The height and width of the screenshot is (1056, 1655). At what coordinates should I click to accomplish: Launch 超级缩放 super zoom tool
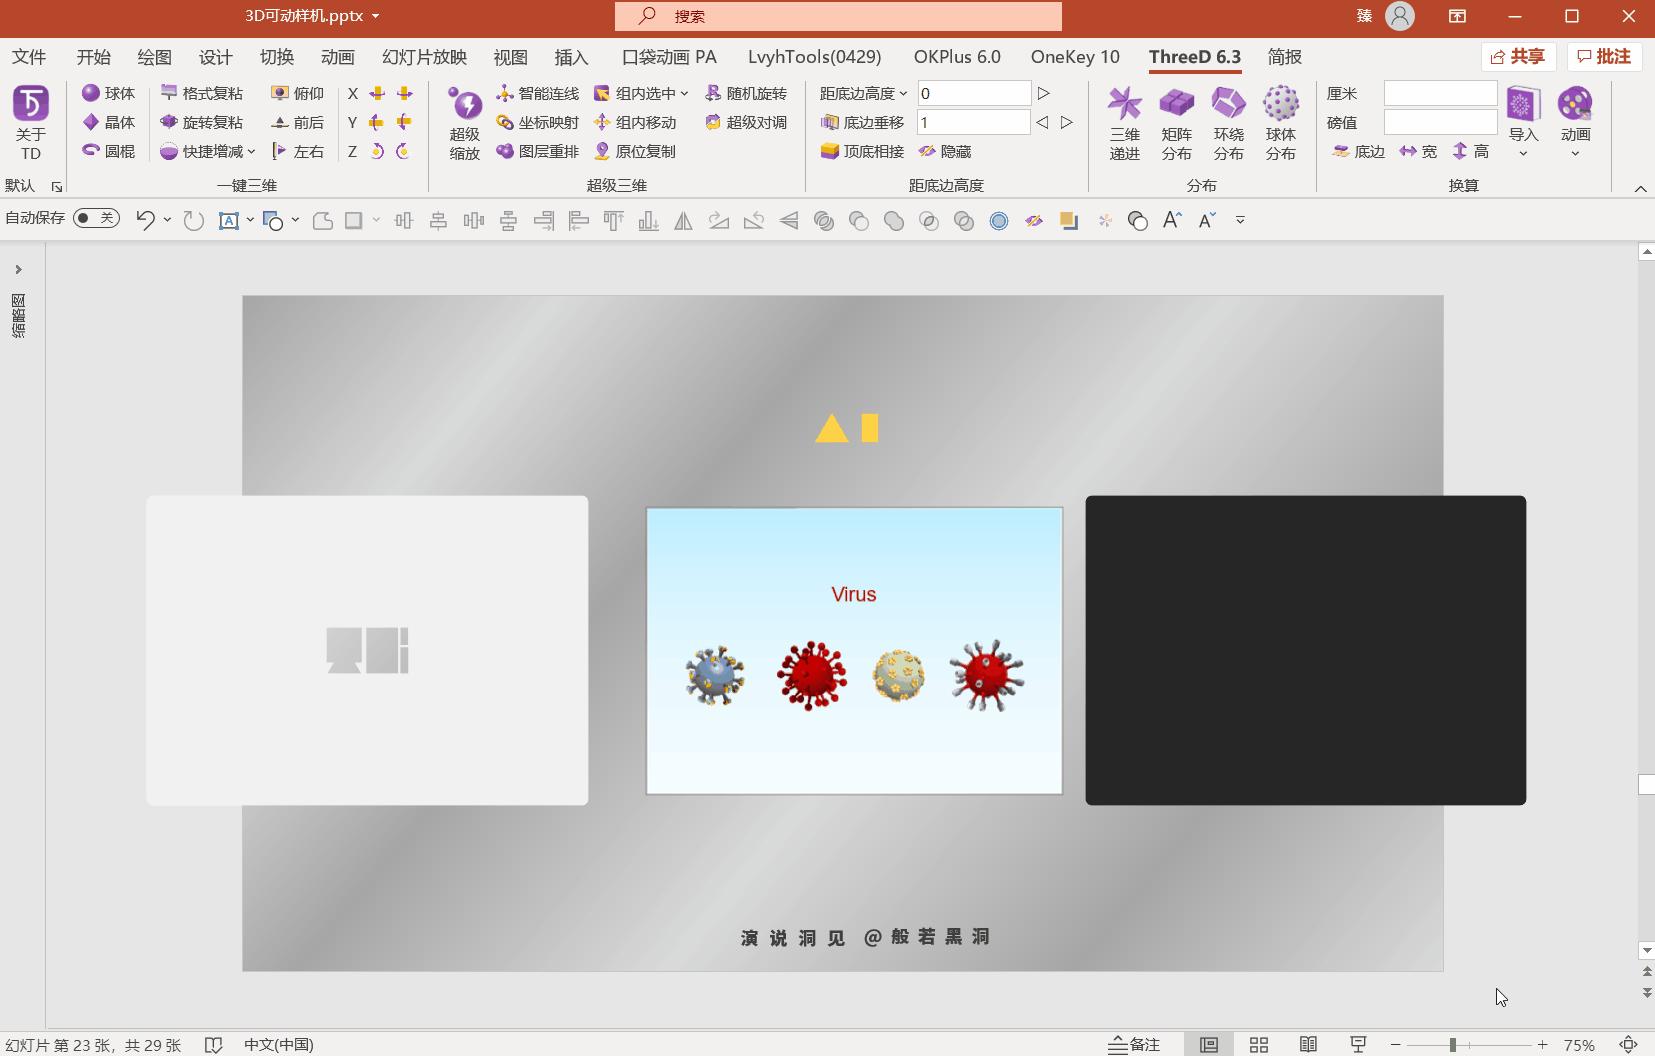tap(465, 123)
